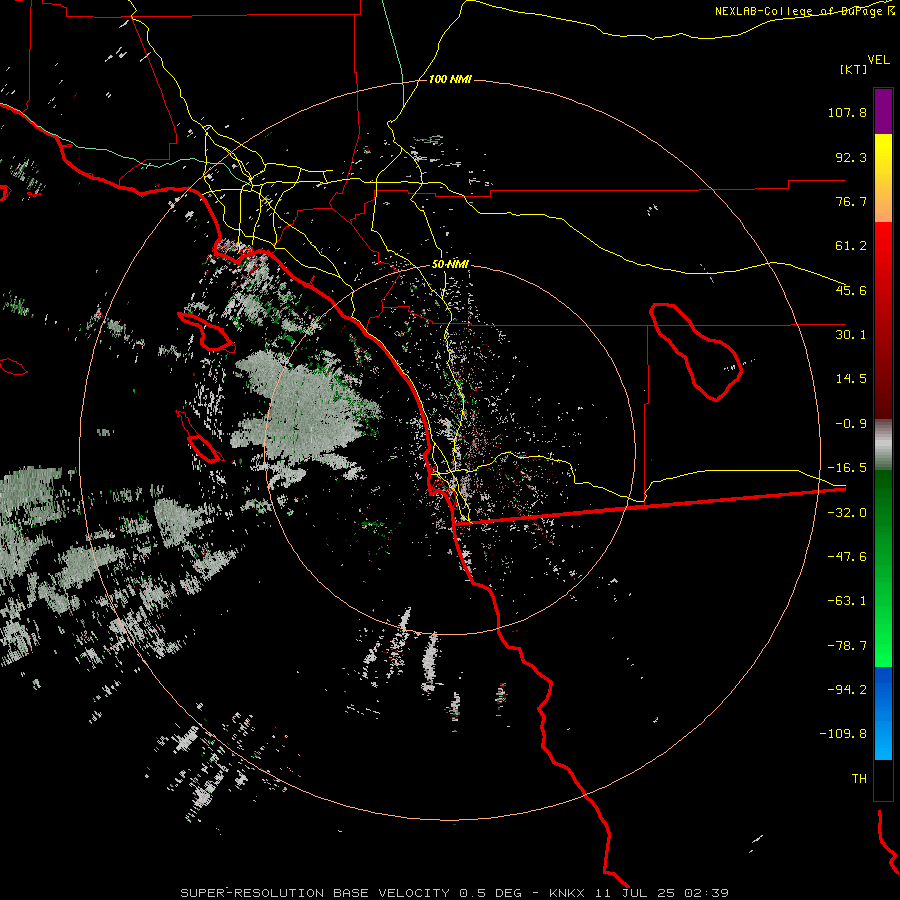Click the 11 JUL 25 02:39 timestamp

coord(661,893)
